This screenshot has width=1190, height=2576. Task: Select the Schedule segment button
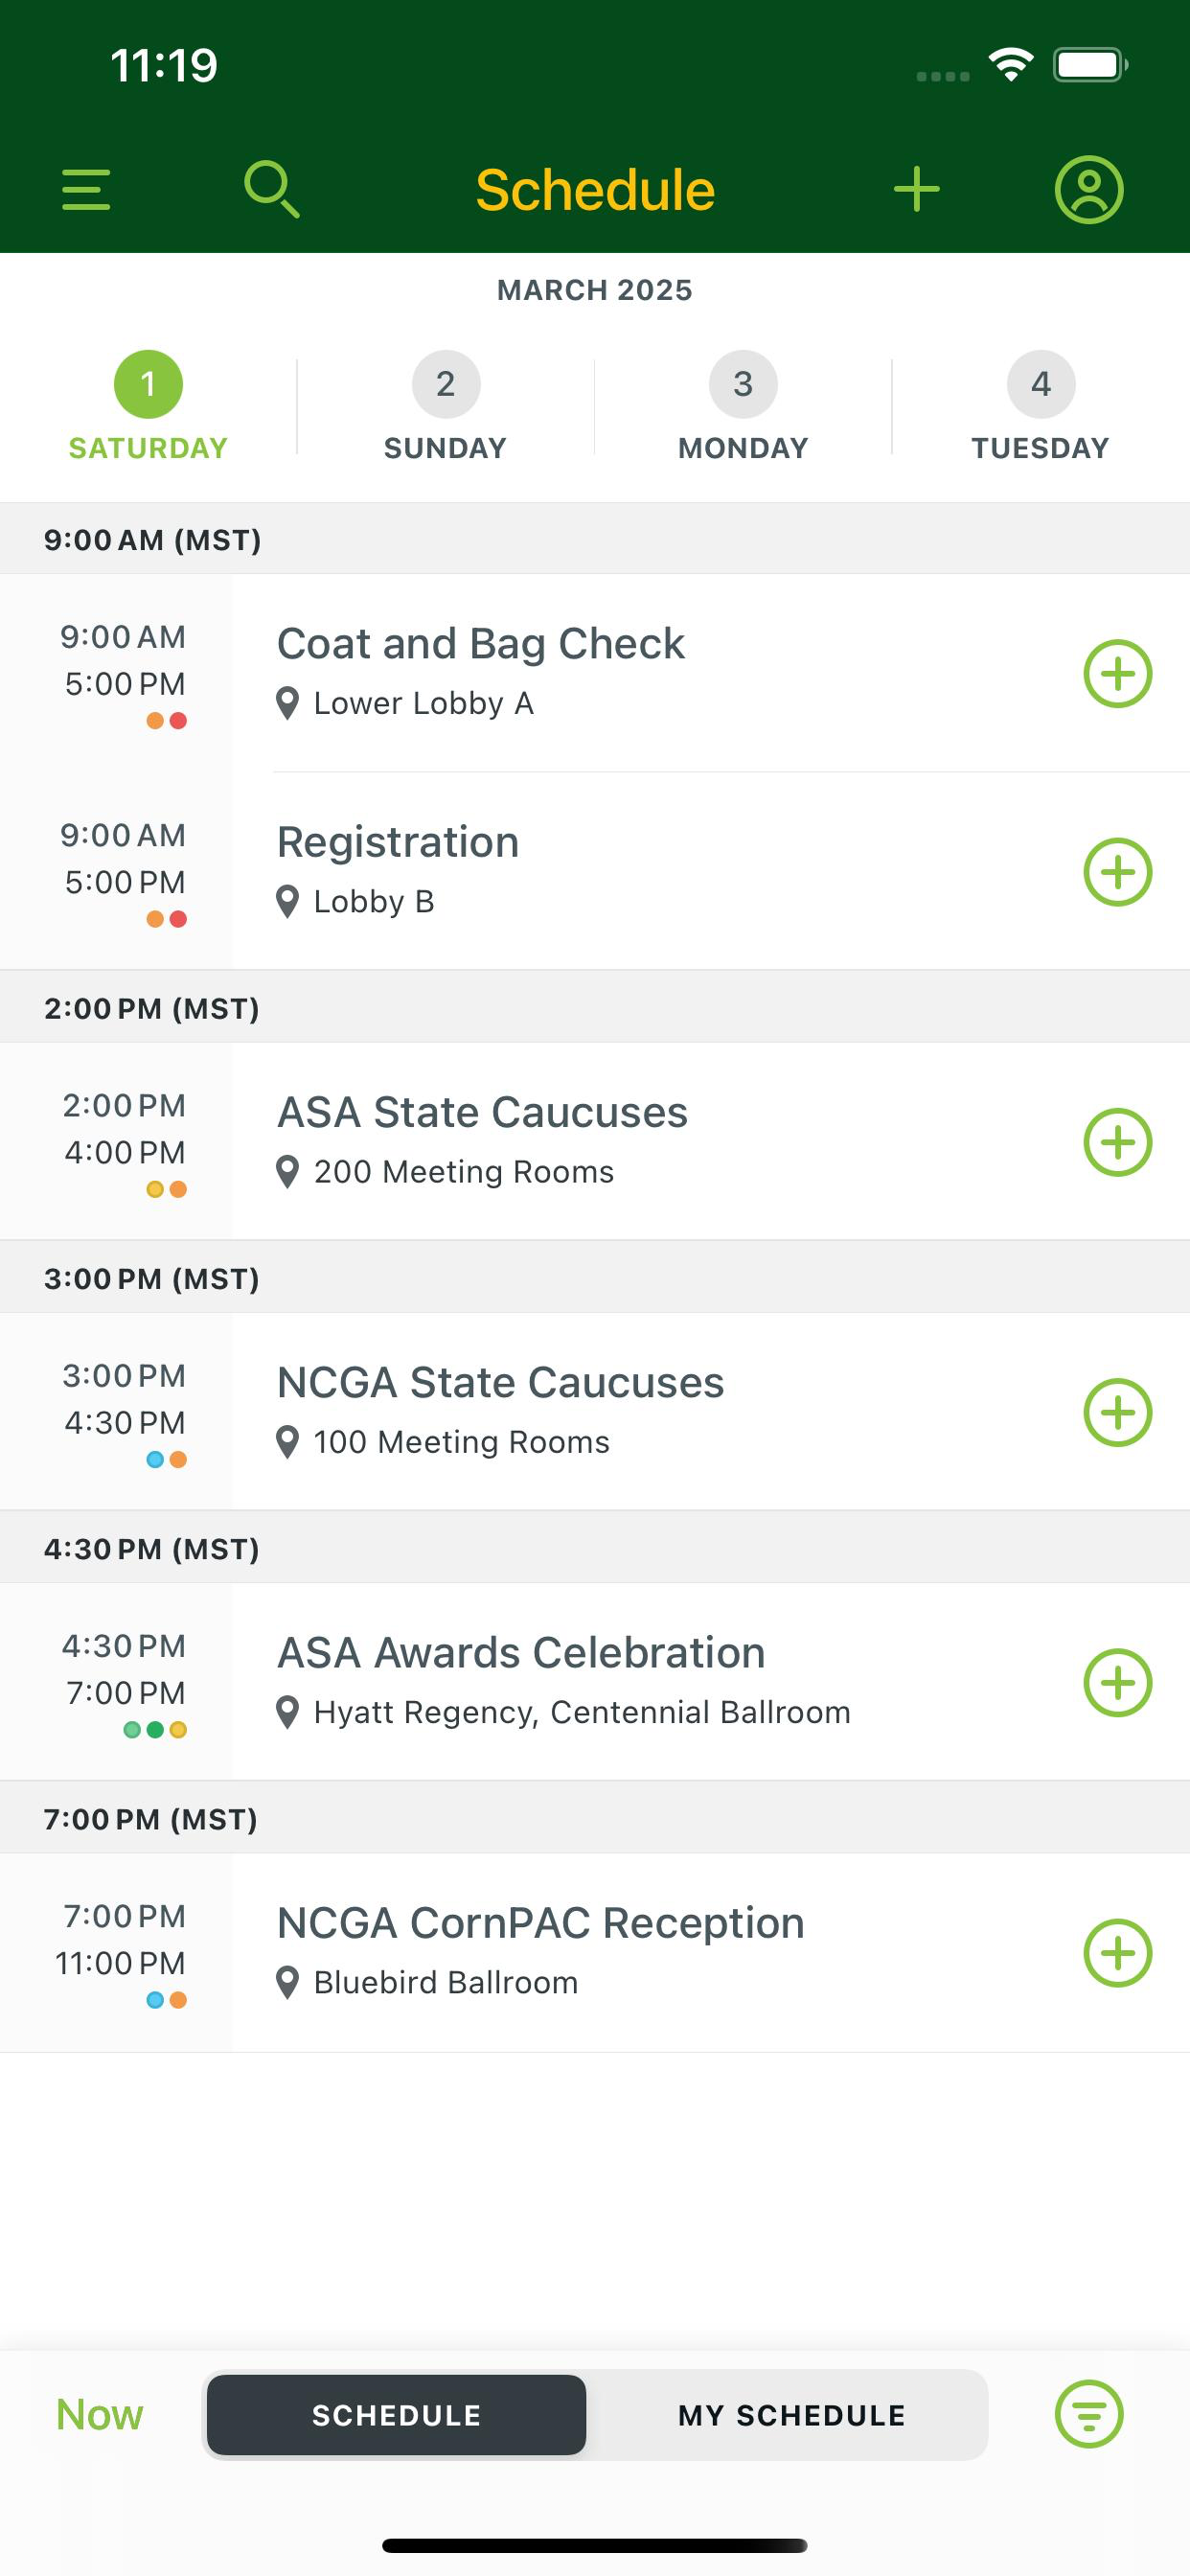tap(396, 2415)
